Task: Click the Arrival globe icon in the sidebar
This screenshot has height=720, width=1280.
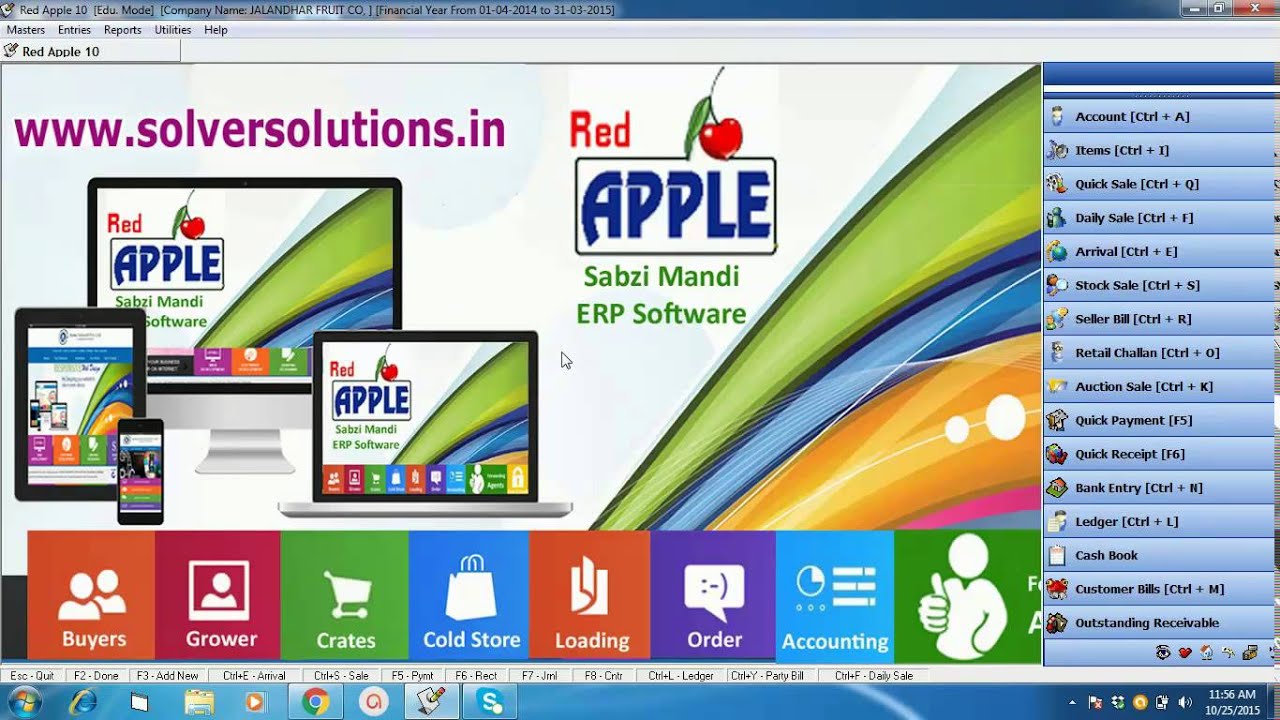Action: pos(1057,252)
